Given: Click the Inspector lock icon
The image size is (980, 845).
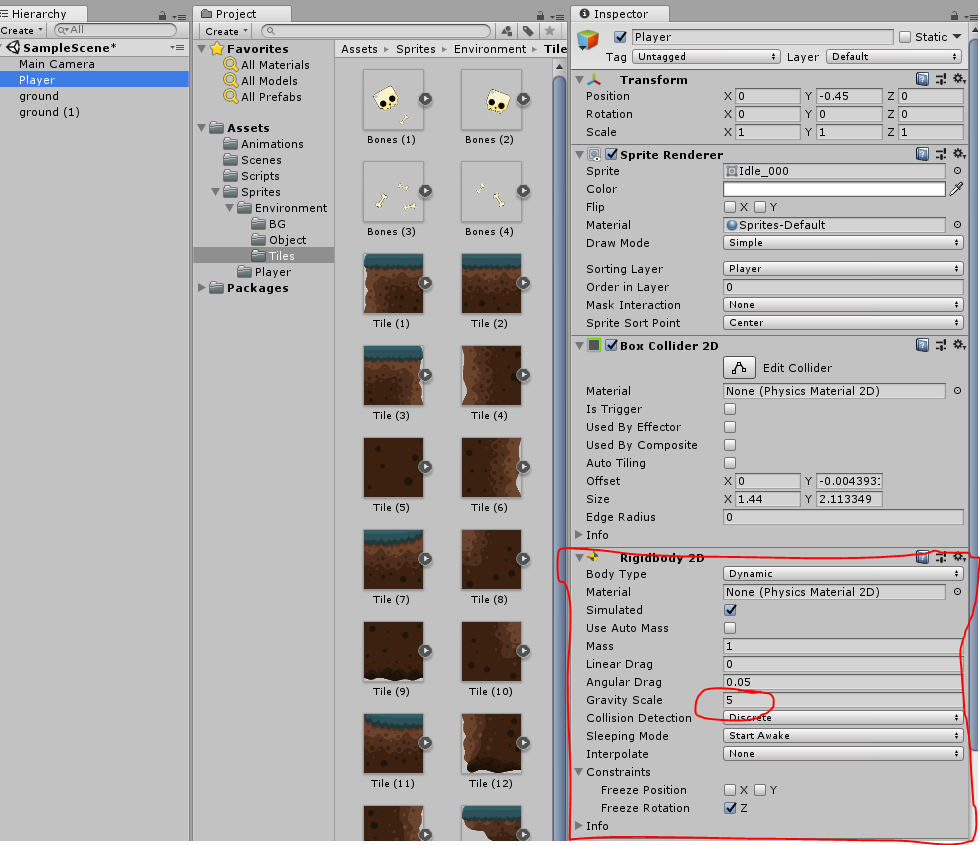Looking at the screenshot, I should [x=953, y=13].
